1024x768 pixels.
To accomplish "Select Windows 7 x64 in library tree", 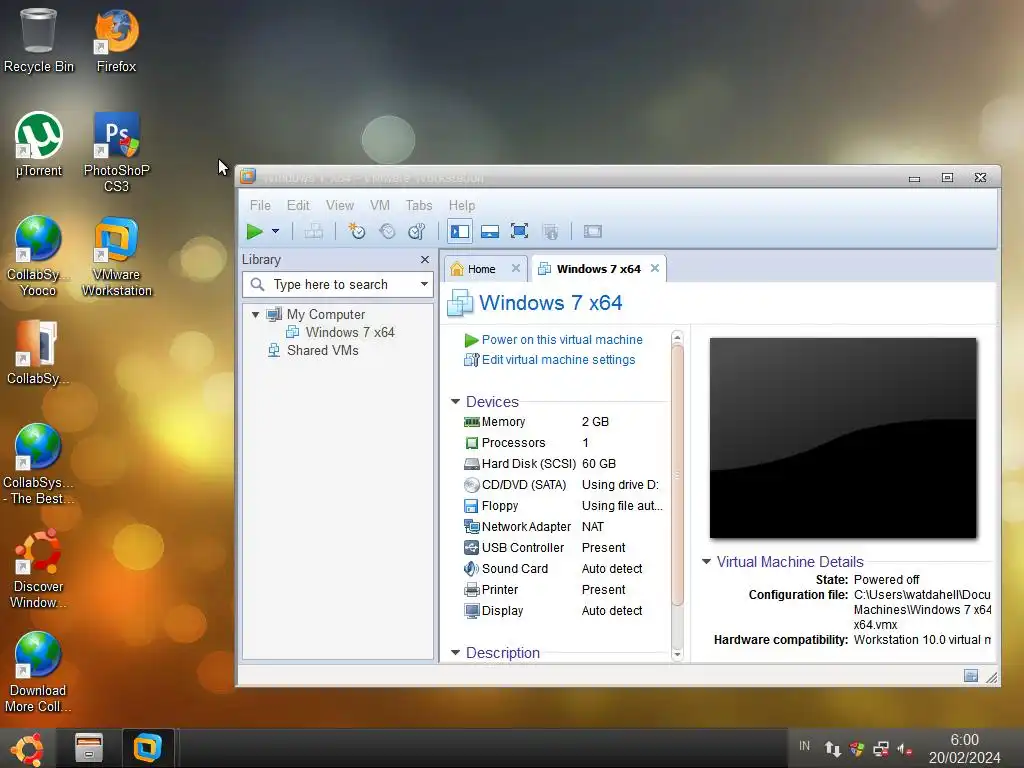I will coord(350,332).
